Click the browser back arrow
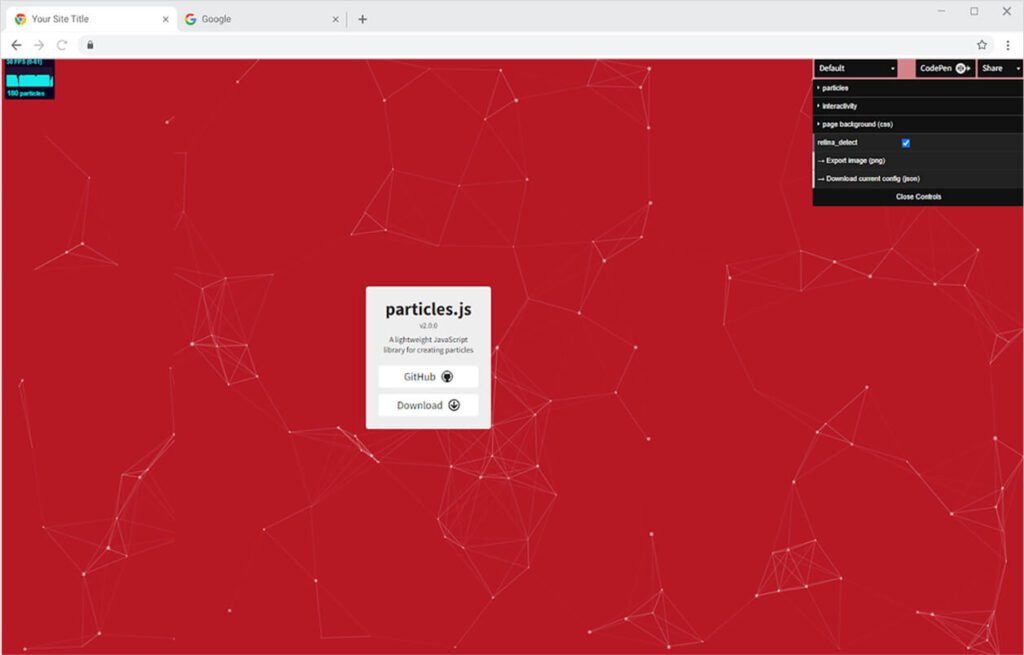 [16, 45]
